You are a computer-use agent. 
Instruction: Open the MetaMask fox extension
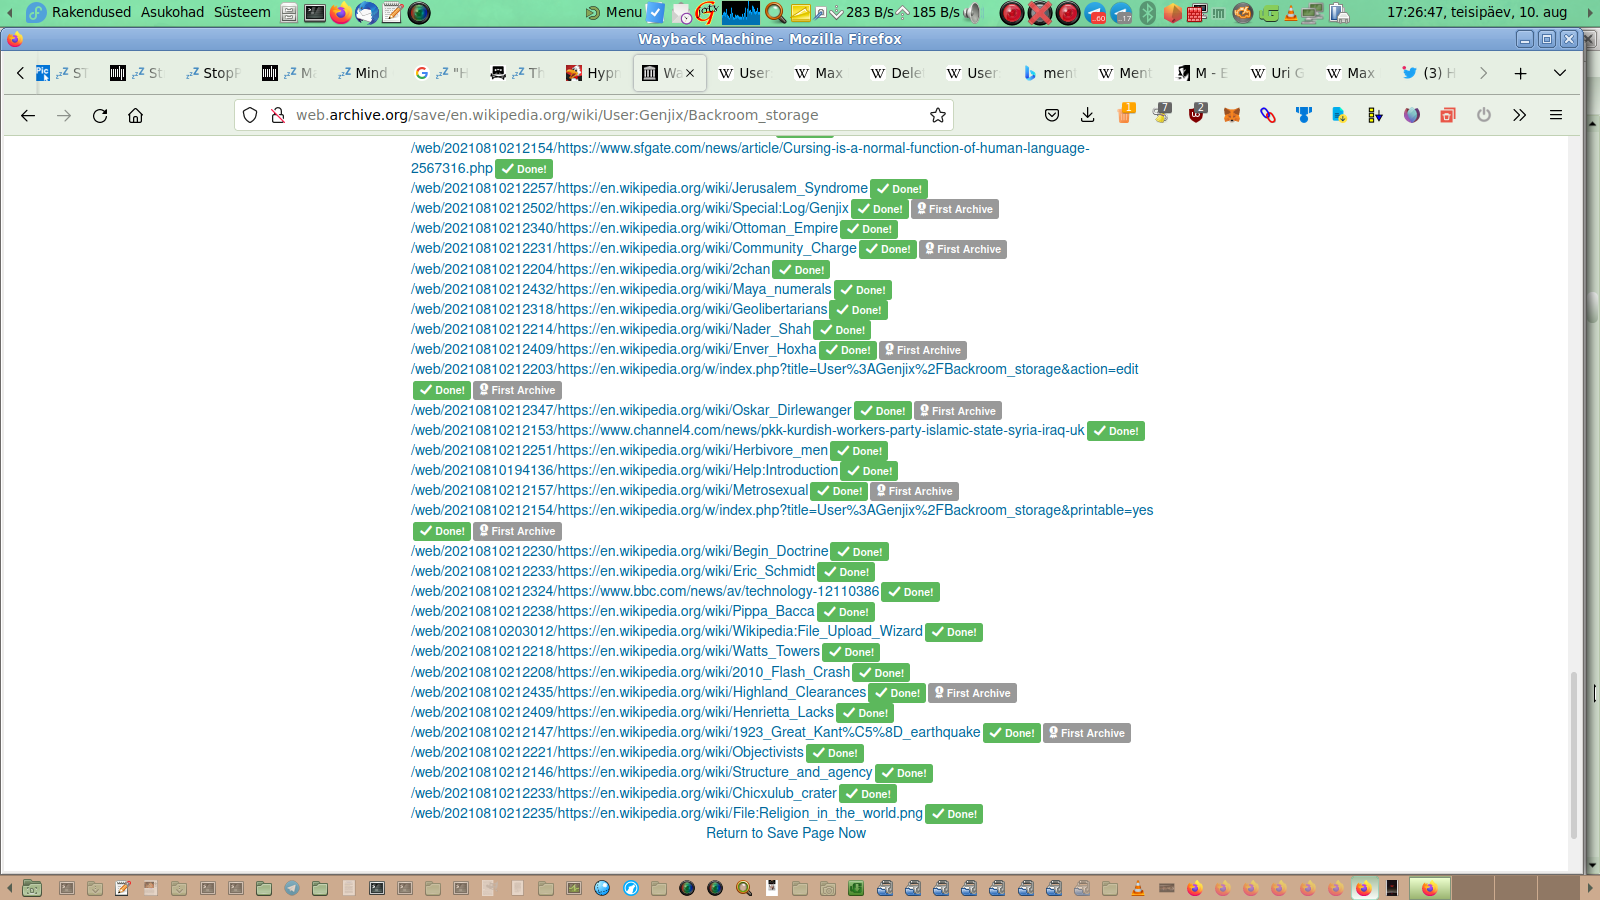coord(1231,115)
